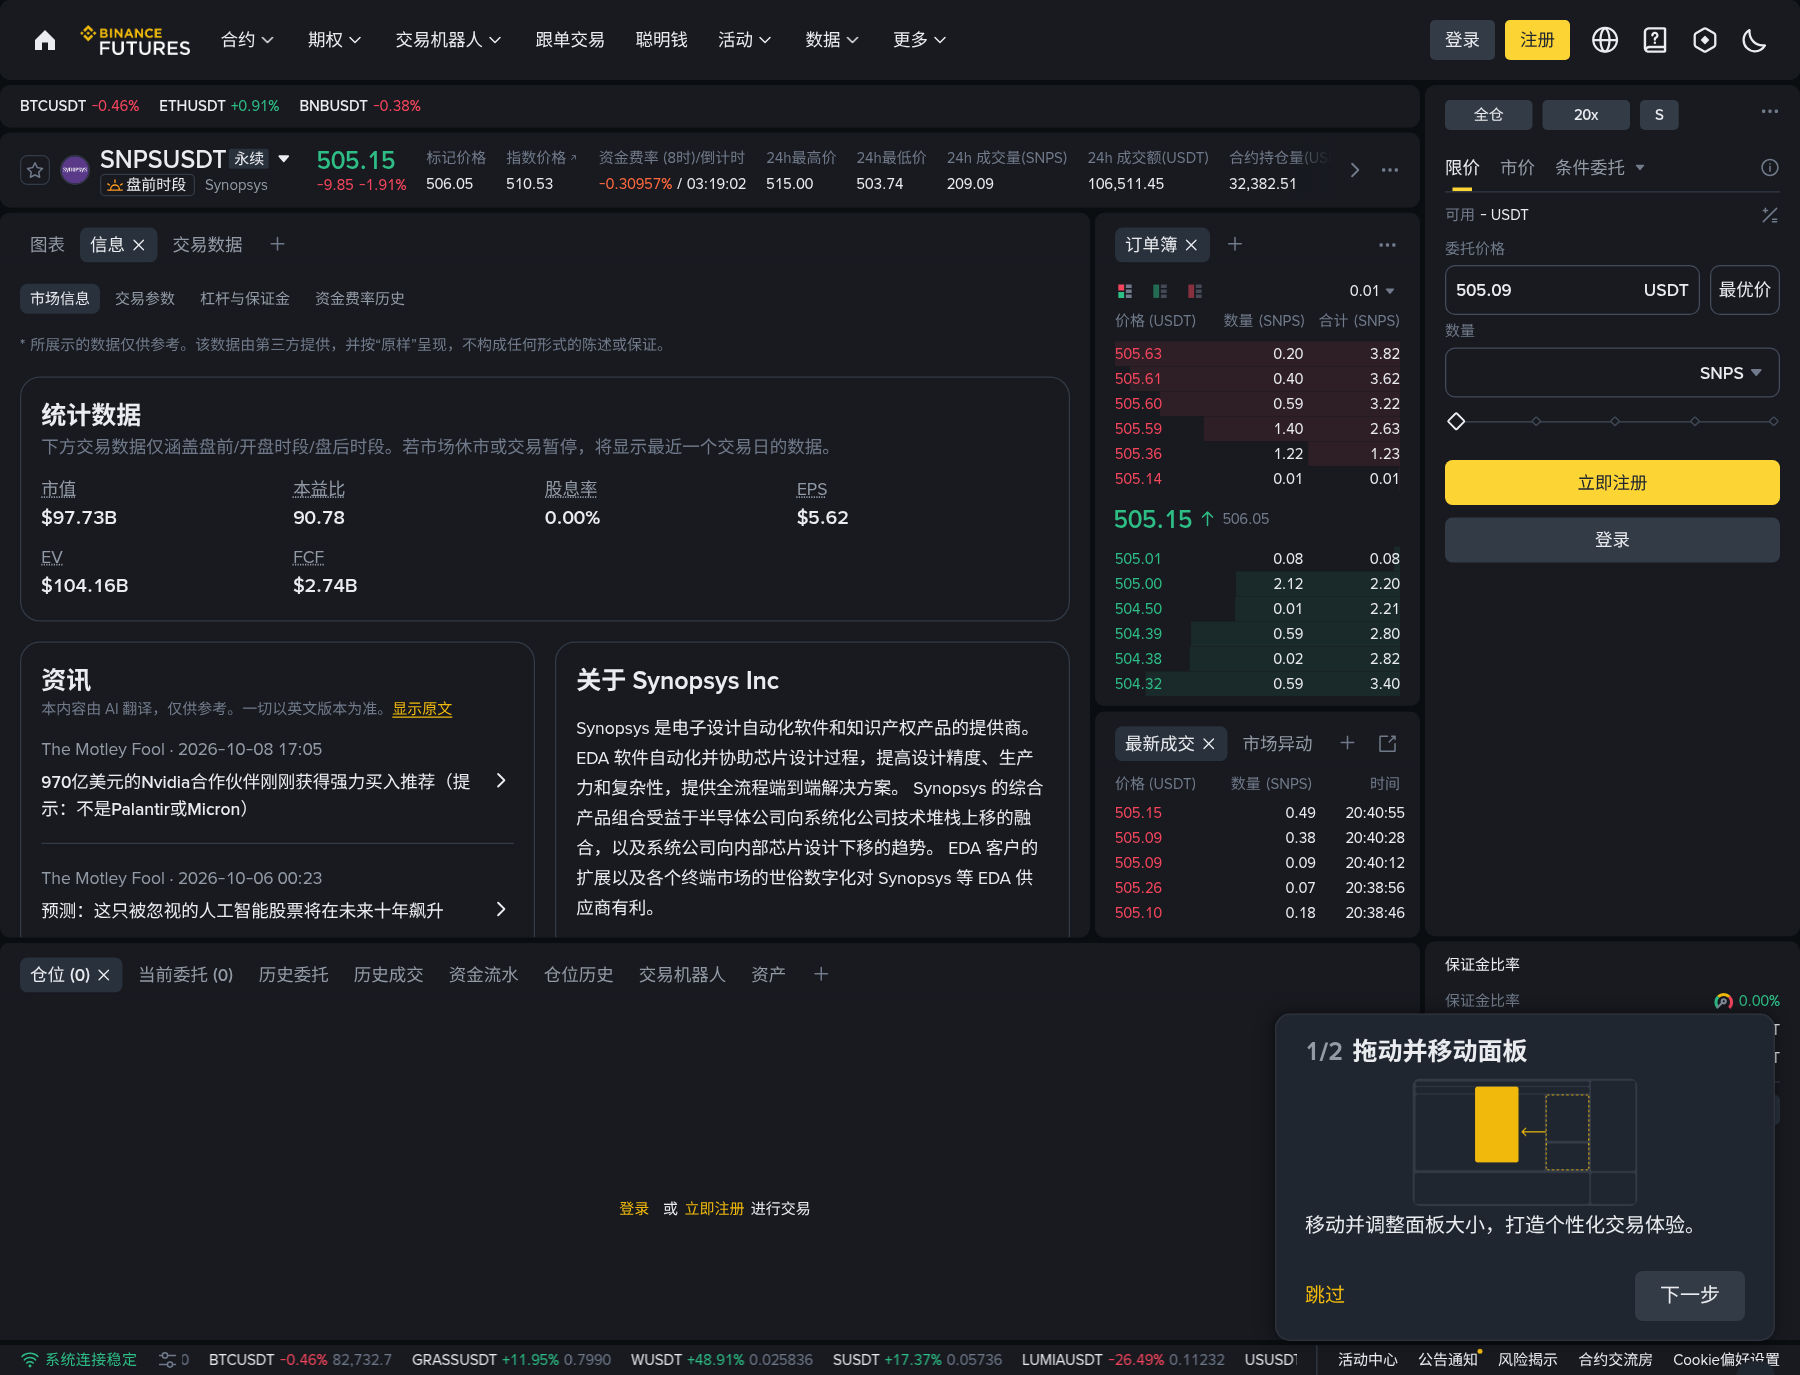This screenshot has height=1375, width=1800.
Task: Click the quantity slider diamond handle
Action: [x=1456, y=421]
